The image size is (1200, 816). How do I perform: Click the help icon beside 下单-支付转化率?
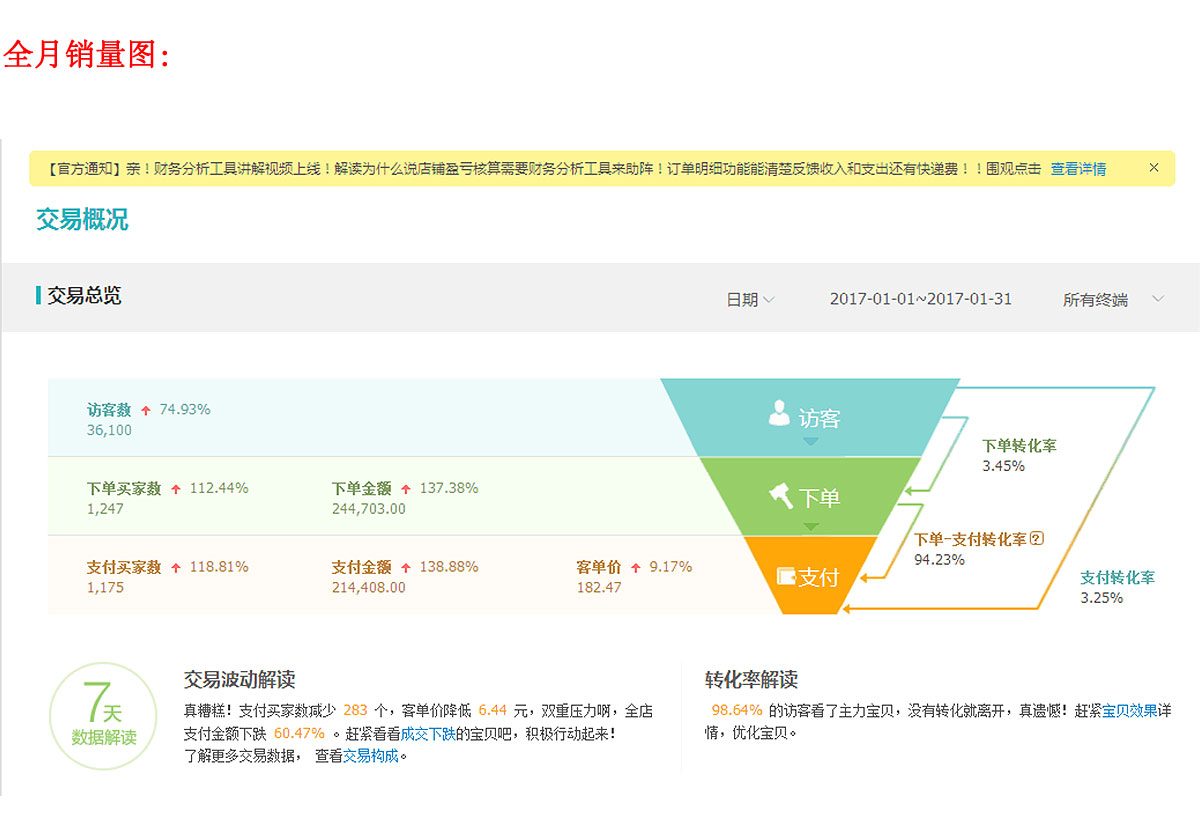click(1037, 538)
